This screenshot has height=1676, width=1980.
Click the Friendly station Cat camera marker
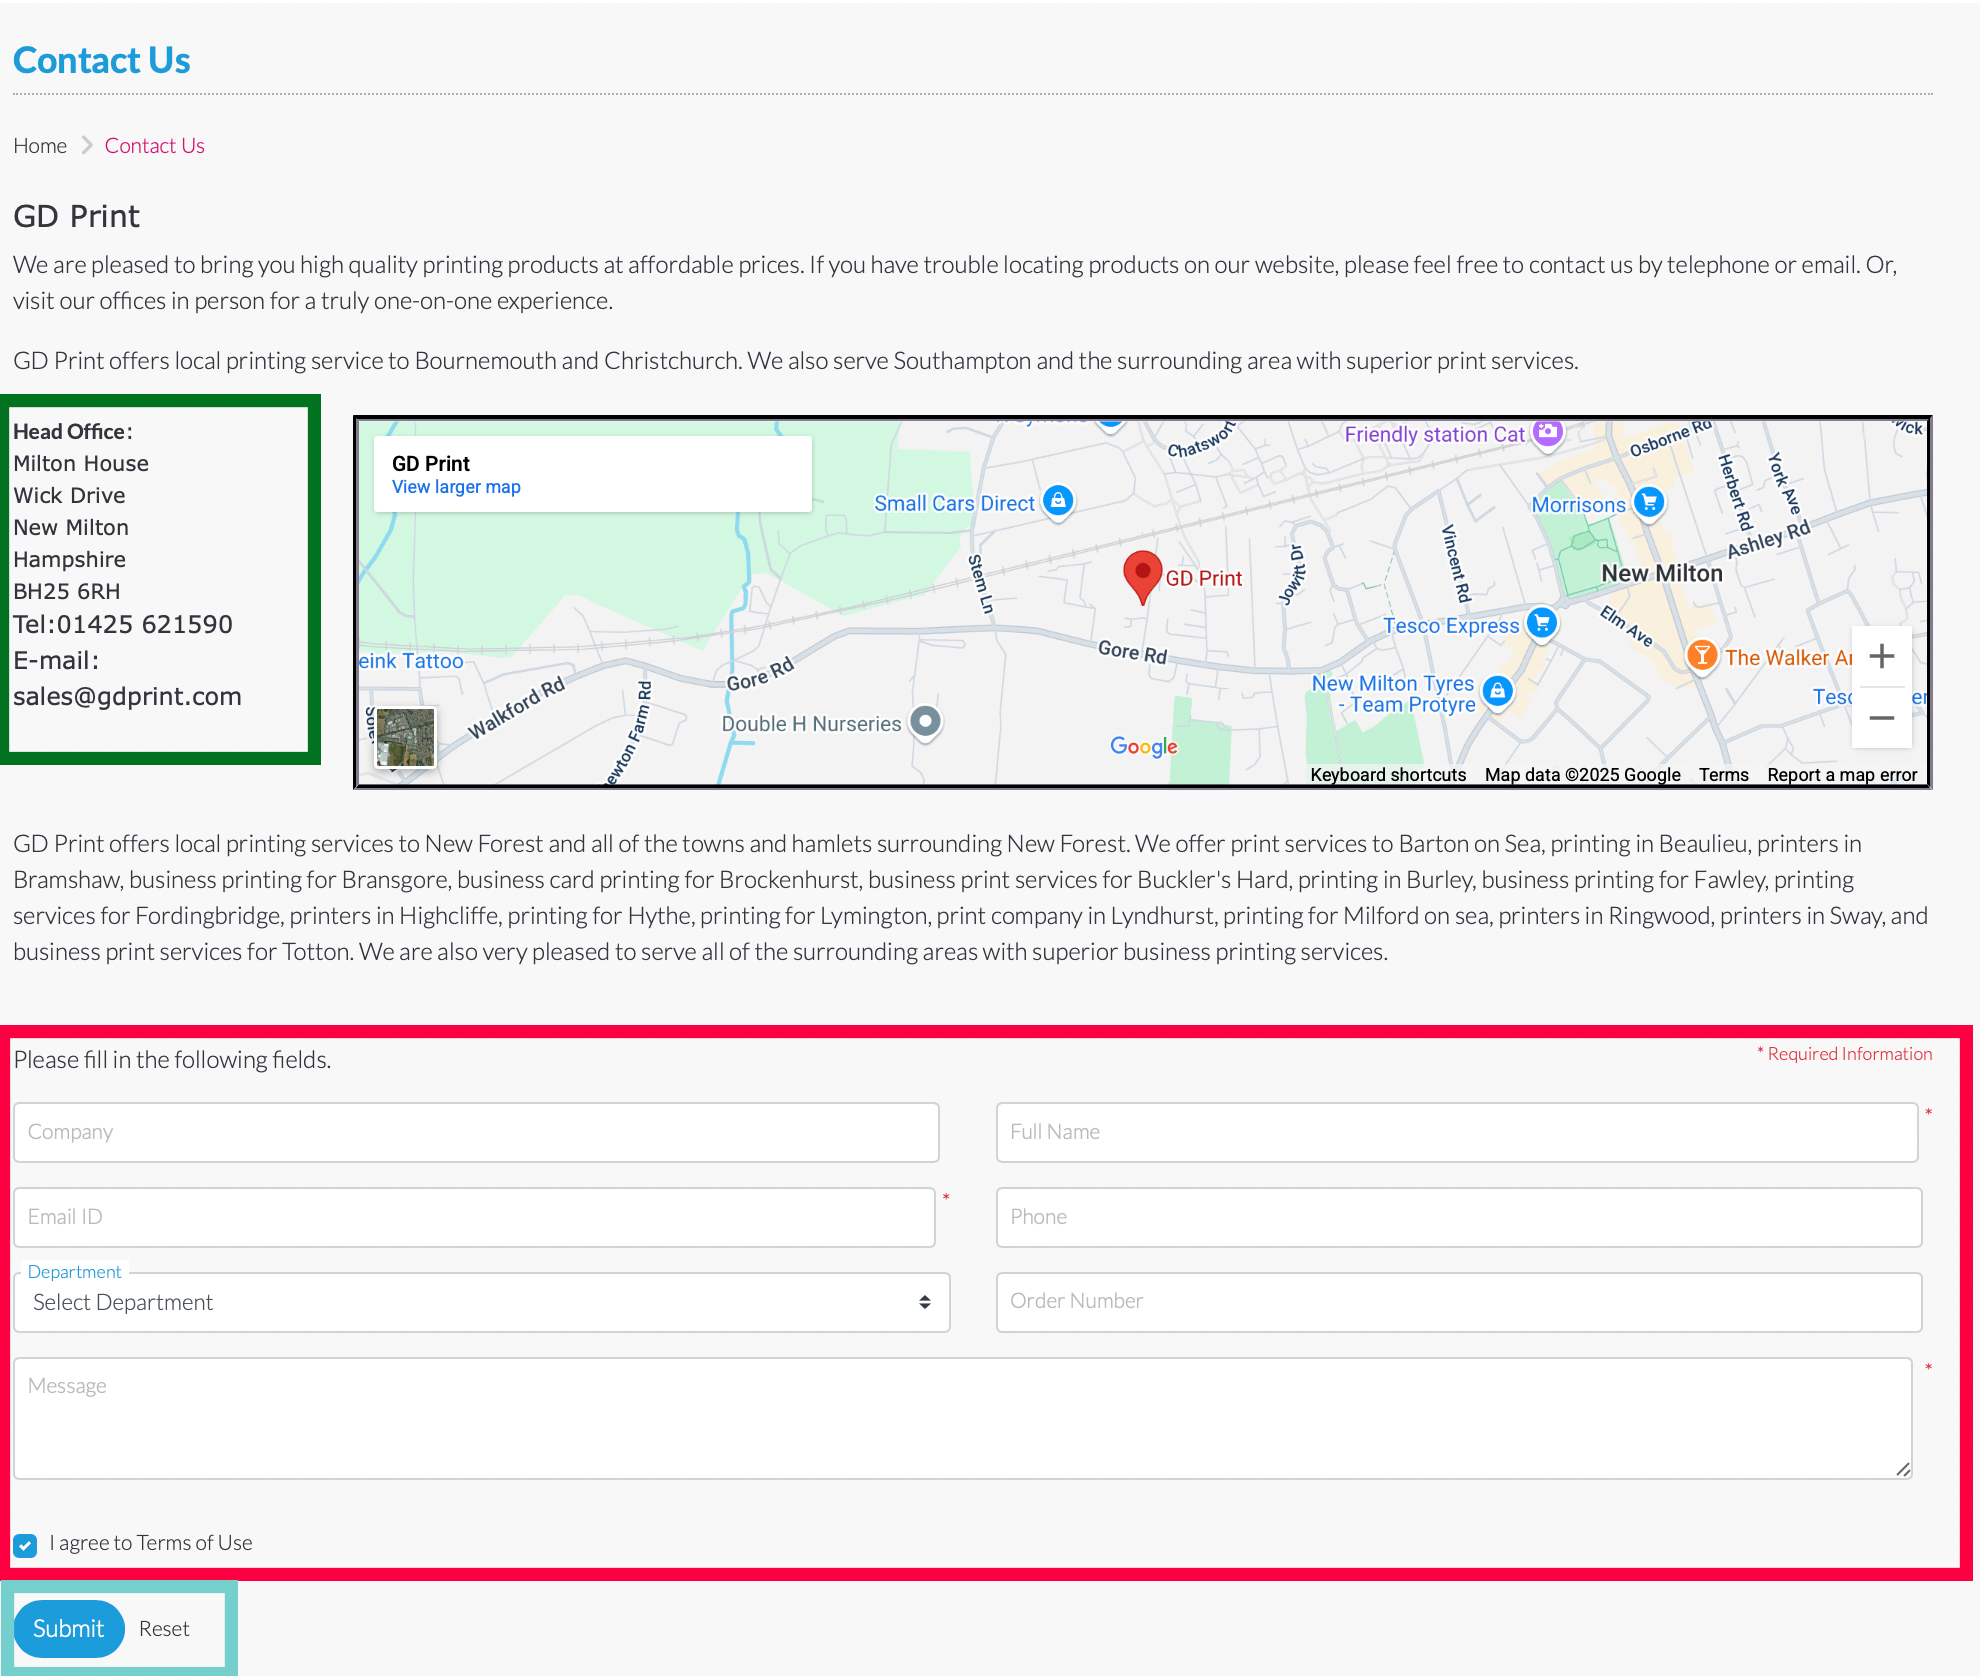click(x=1548, y=432)
